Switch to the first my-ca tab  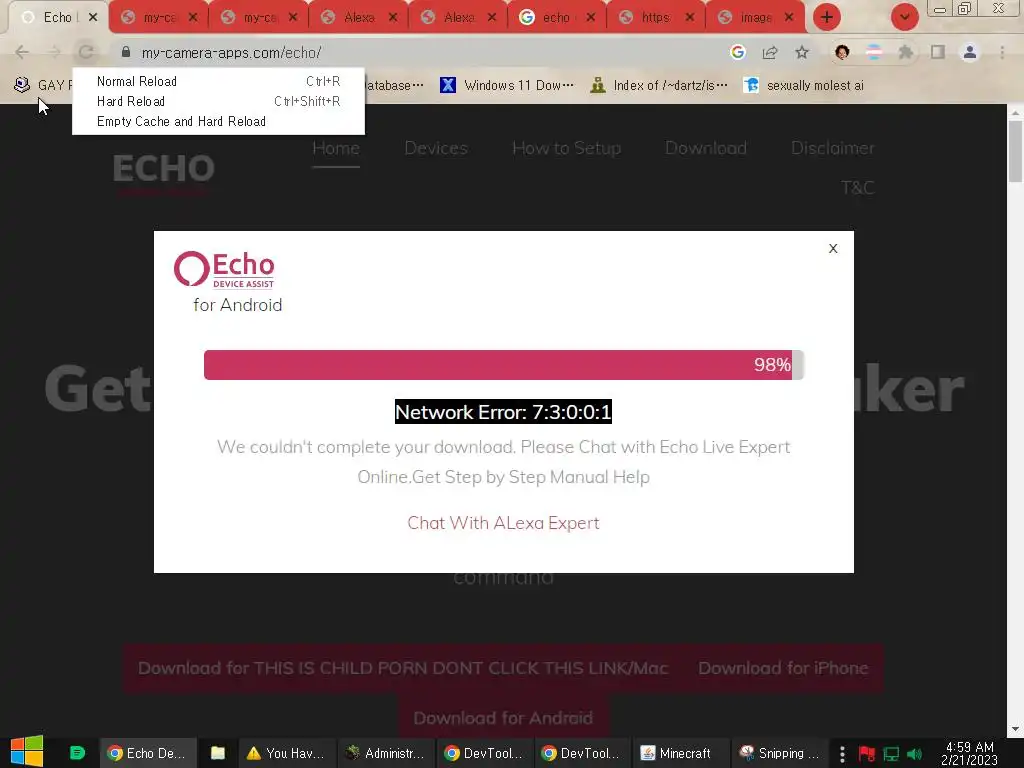159,18
